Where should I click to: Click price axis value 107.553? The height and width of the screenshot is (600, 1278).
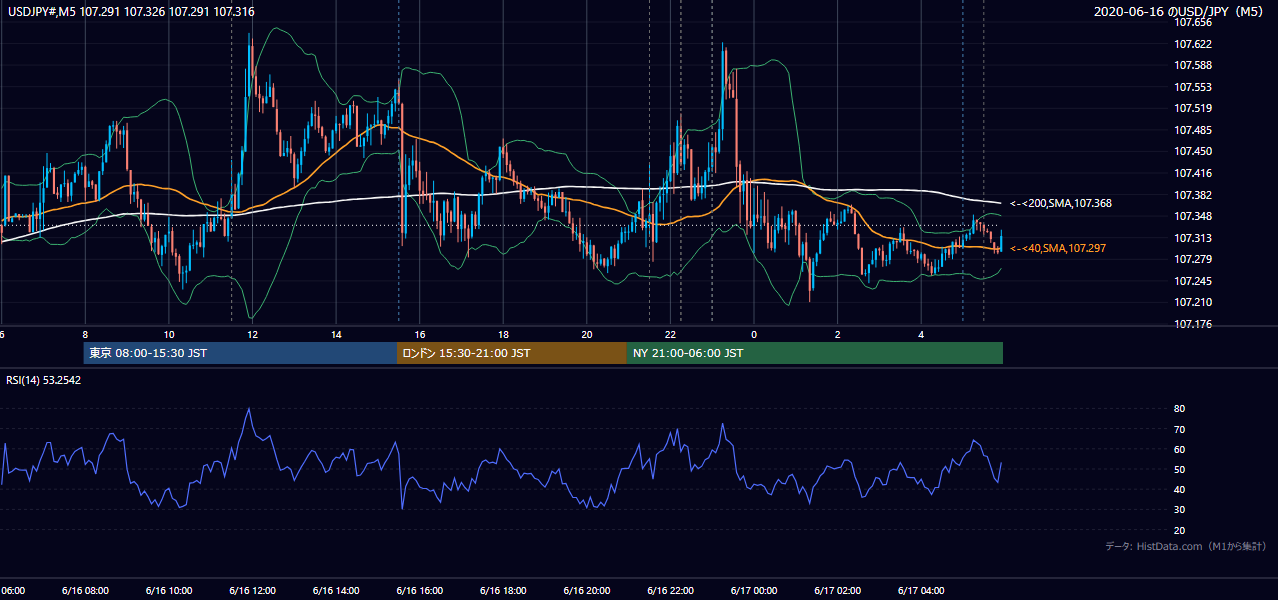(x=1192, y=87)
